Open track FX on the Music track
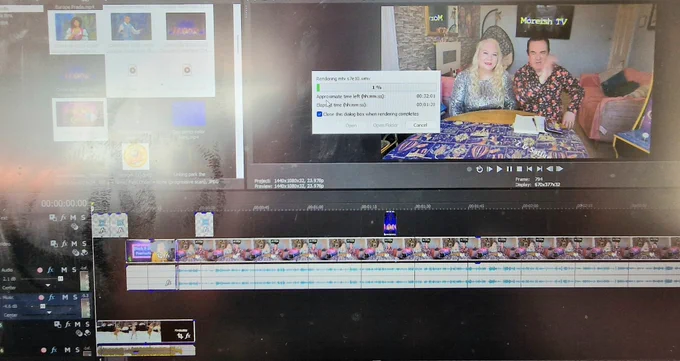This screenshot has height=361, width=680. click(52, 297)
